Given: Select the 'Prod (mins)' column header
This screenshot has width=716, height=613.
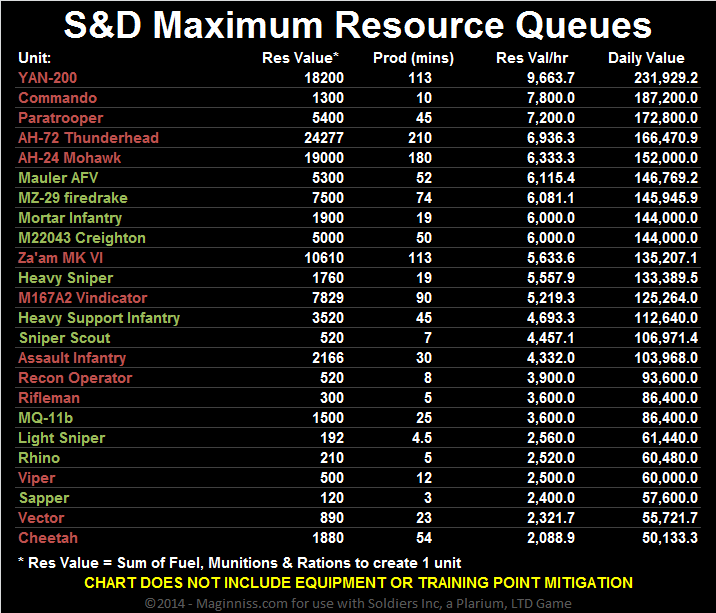Looking at the screenshot, I should click(x=413, y=58).
